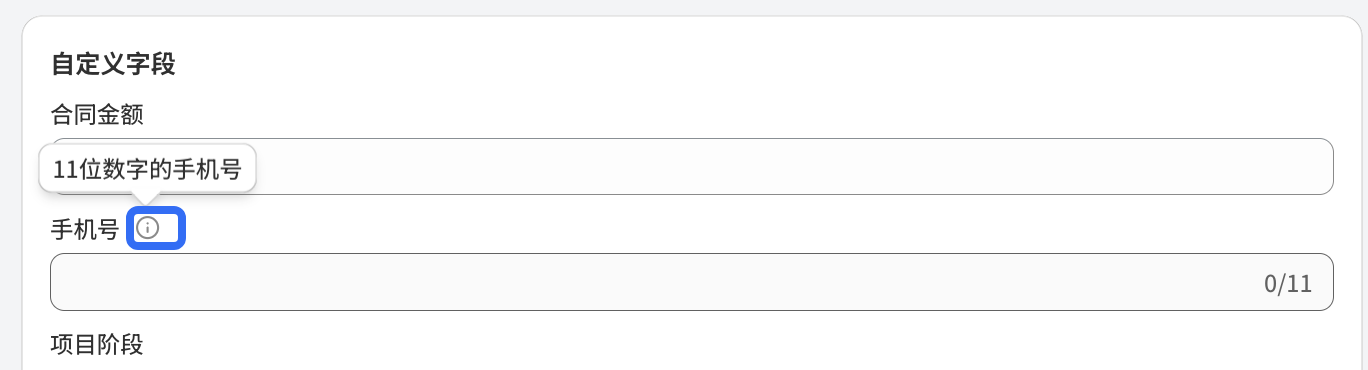Open the phone number help icon
The image size is (1368, 370).
tap(148, 228)
